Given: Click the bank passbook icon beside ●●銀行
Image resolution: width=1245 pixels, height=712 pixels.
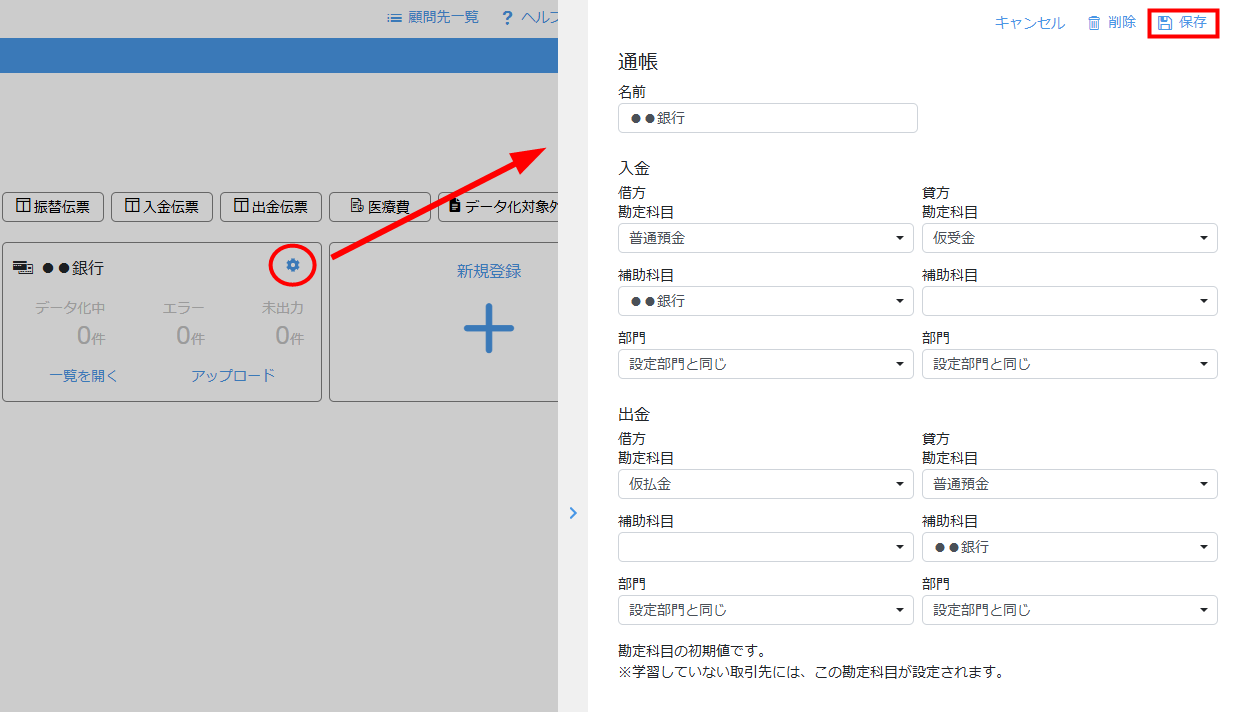Looking at the screenshot, I should 22,268.
